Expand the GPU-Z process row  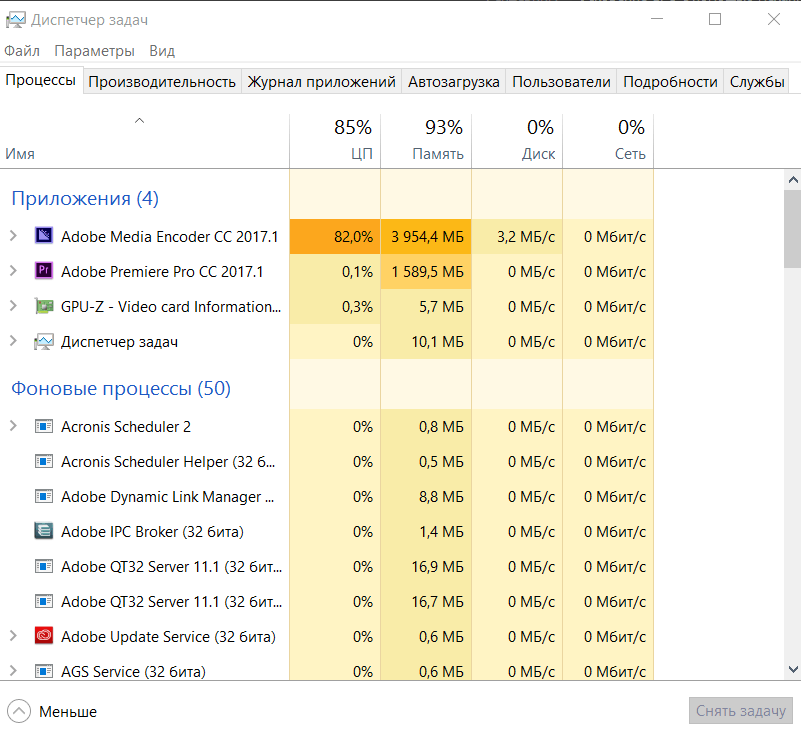pos(14,306)
